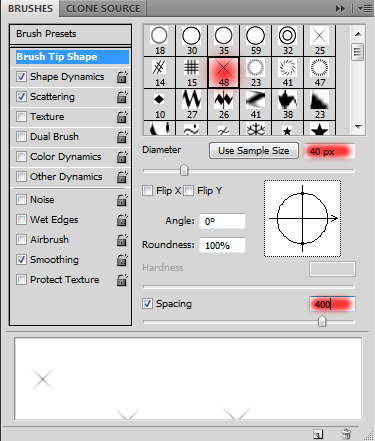The image size is (375, 441).
Task: Select the Brush Tip Shape section
Action: pos(72,57)
